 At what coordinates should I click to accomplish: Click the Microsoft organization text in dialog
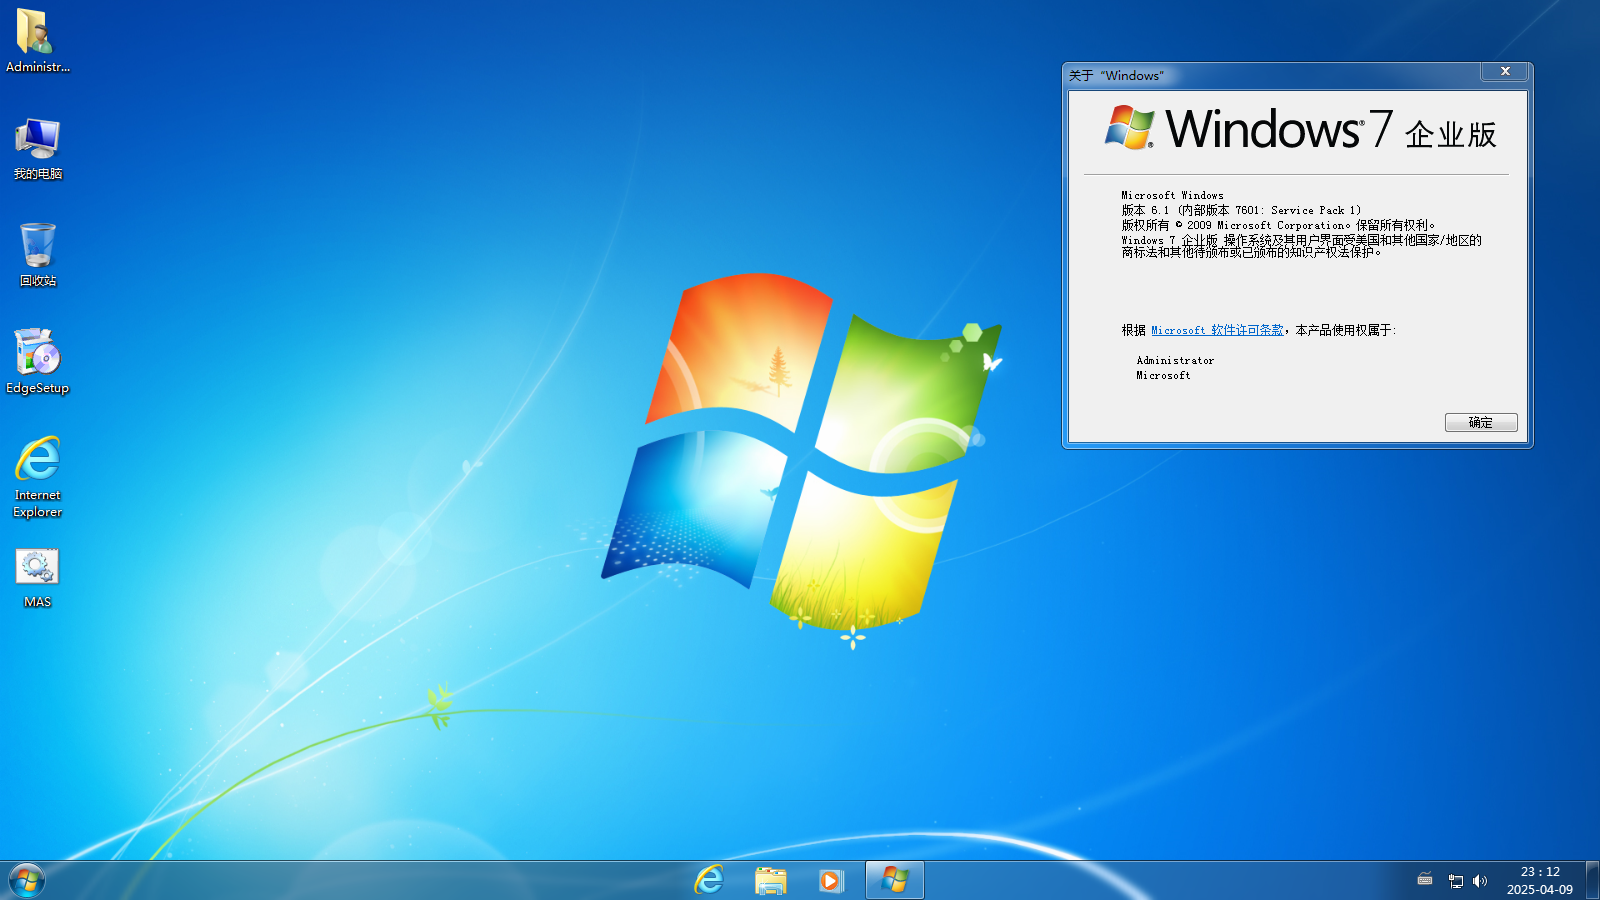(1163, 375)
